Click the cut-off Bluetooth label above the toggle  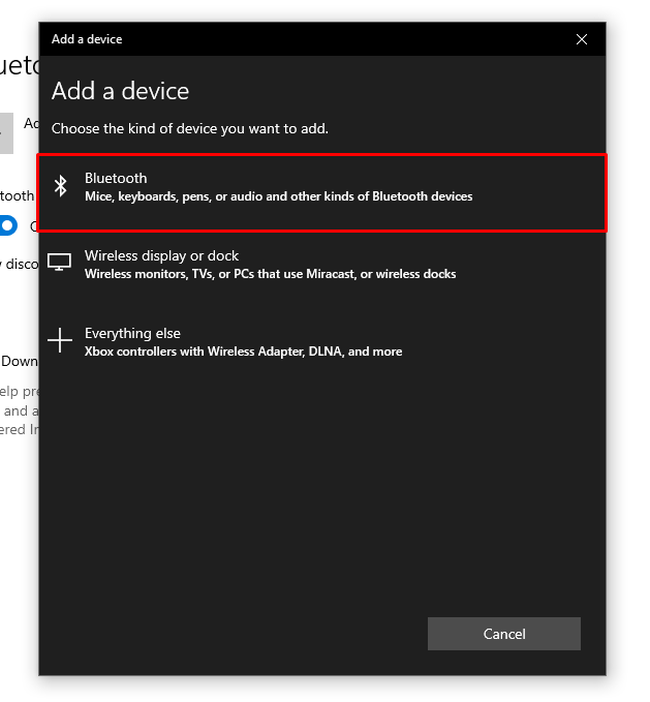tap(17, 196)
